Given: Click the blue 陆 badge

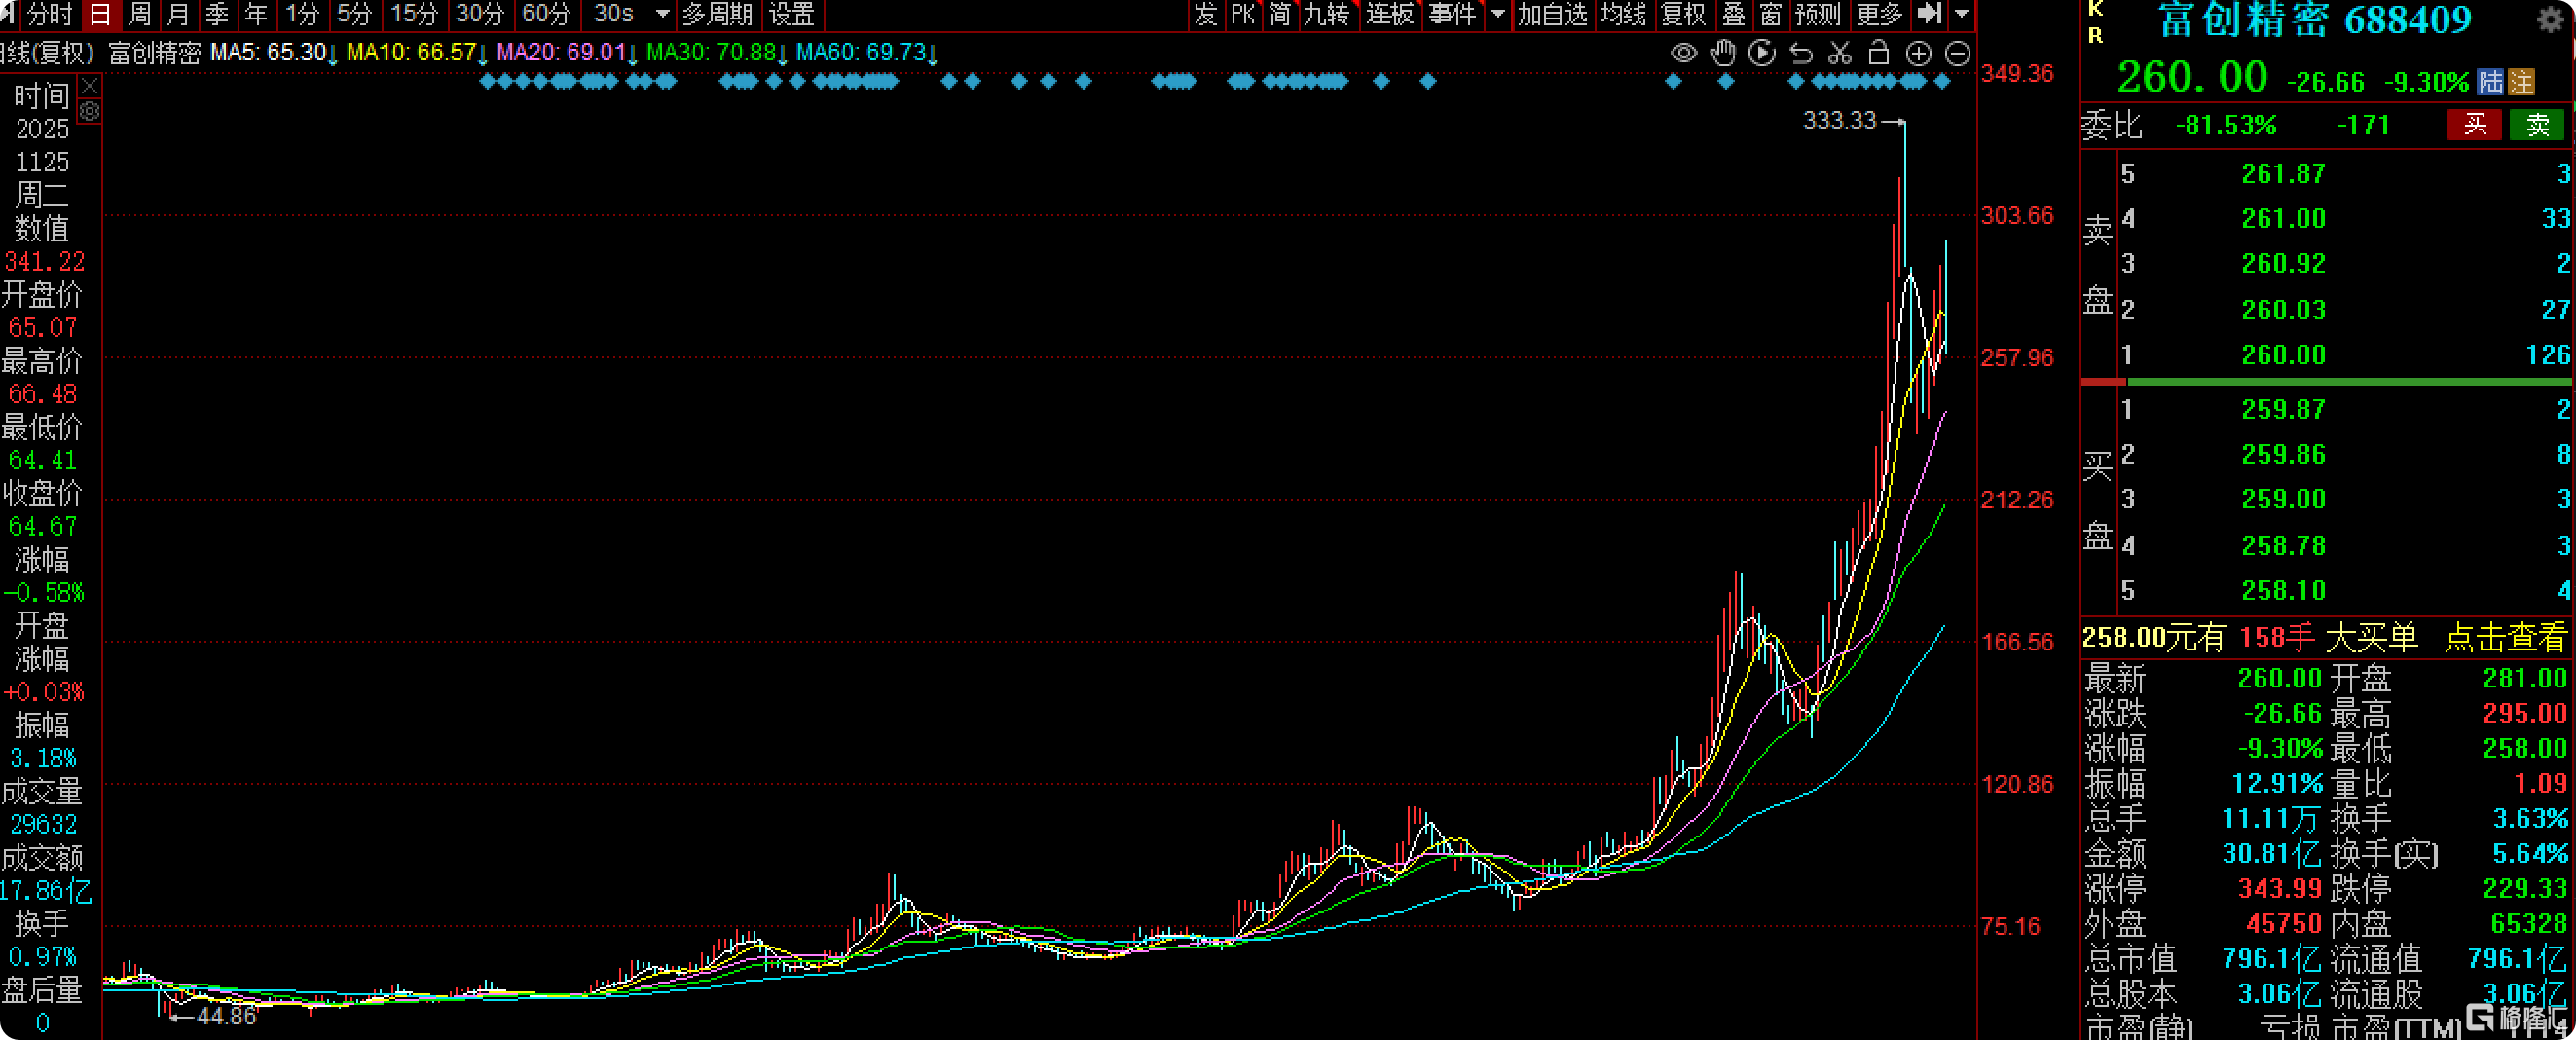Looking at the screenshot, I should click(x=2490, y=82).
